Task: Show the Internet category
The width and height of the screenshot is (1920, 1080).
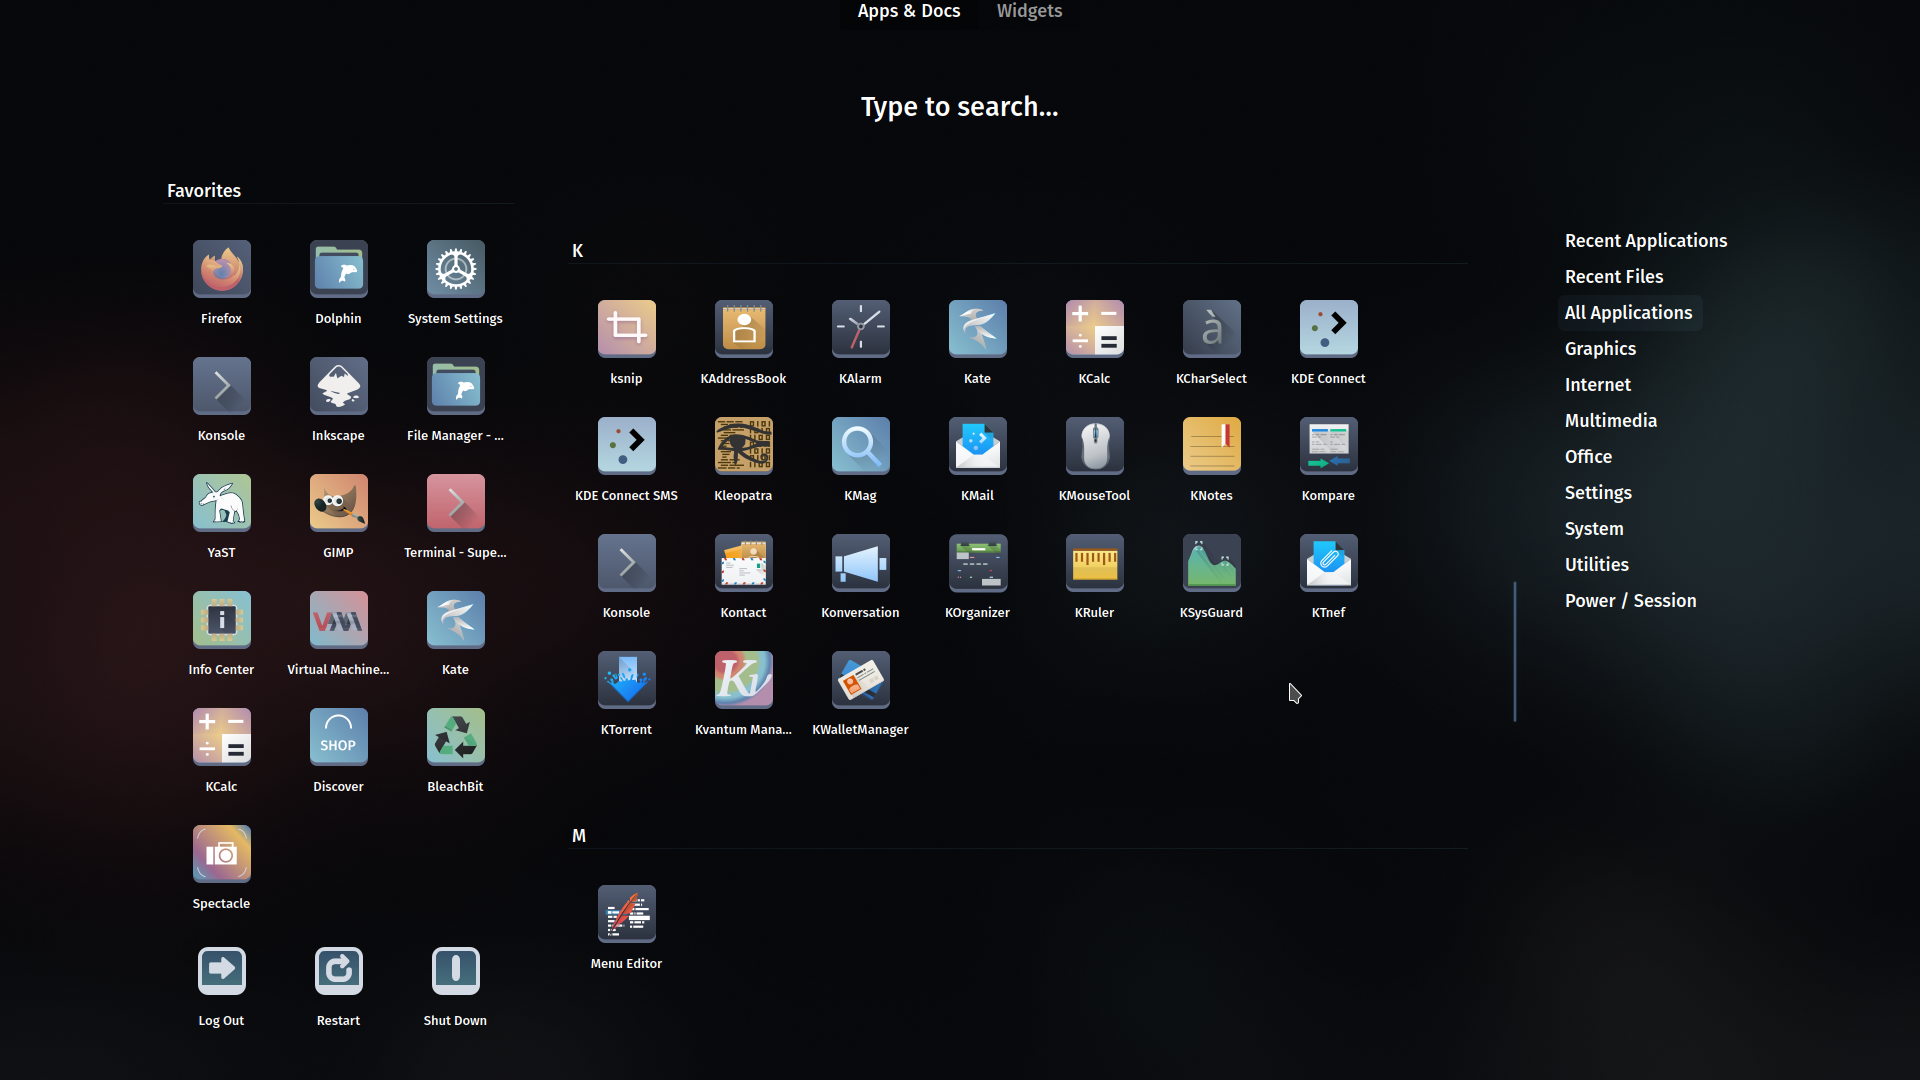Action: point(1598,385)
